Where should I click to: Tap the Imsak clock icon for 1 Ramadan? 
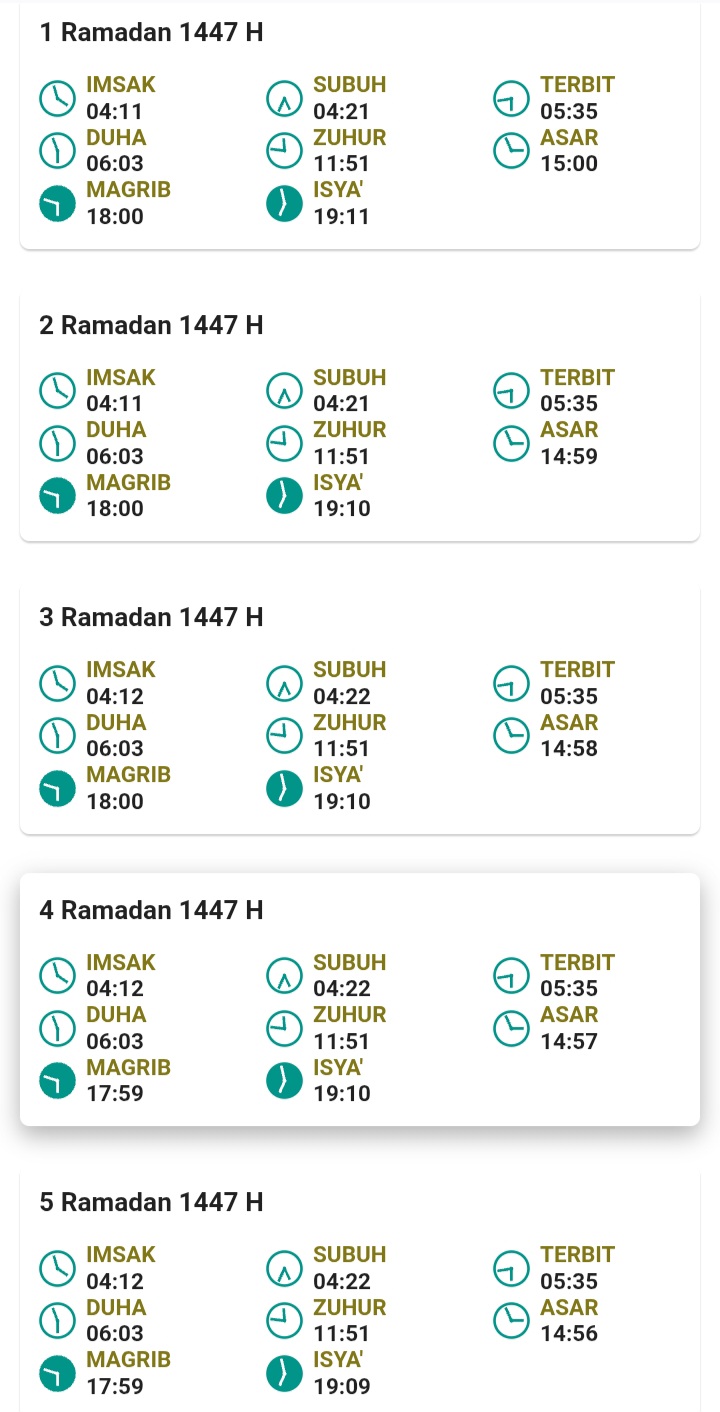click(x=57, y=98)
